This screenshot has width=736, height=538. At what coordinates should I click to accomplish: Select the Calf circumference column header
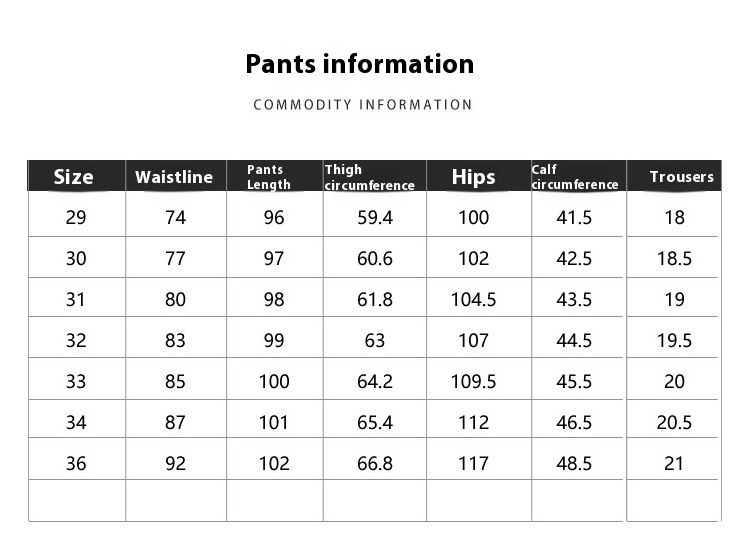click(575, 177)
